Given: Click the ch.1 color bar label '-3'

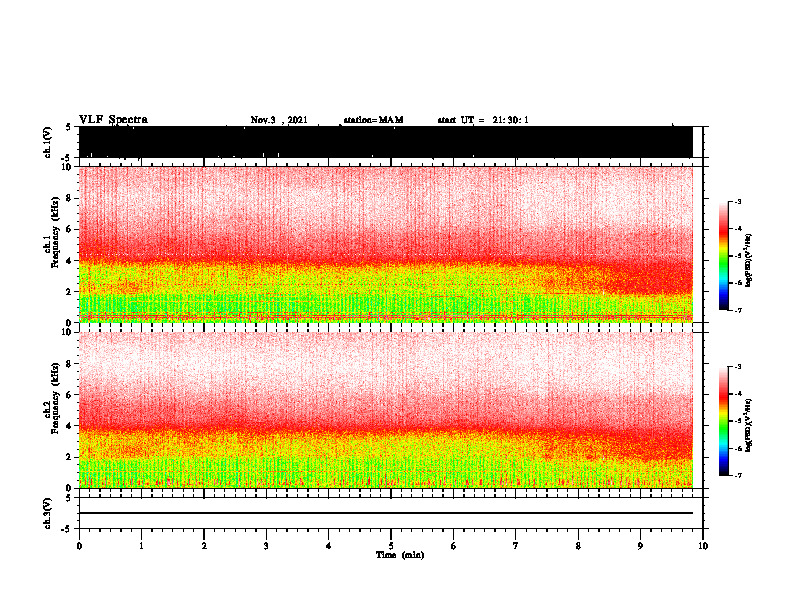Looking at the screenshot, I should click(737, 201).
